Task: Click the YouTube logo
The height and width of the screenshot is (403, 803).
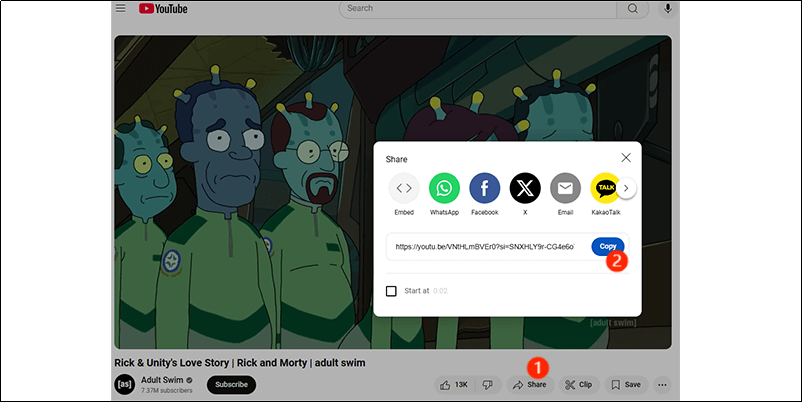Action: point(163,9)
